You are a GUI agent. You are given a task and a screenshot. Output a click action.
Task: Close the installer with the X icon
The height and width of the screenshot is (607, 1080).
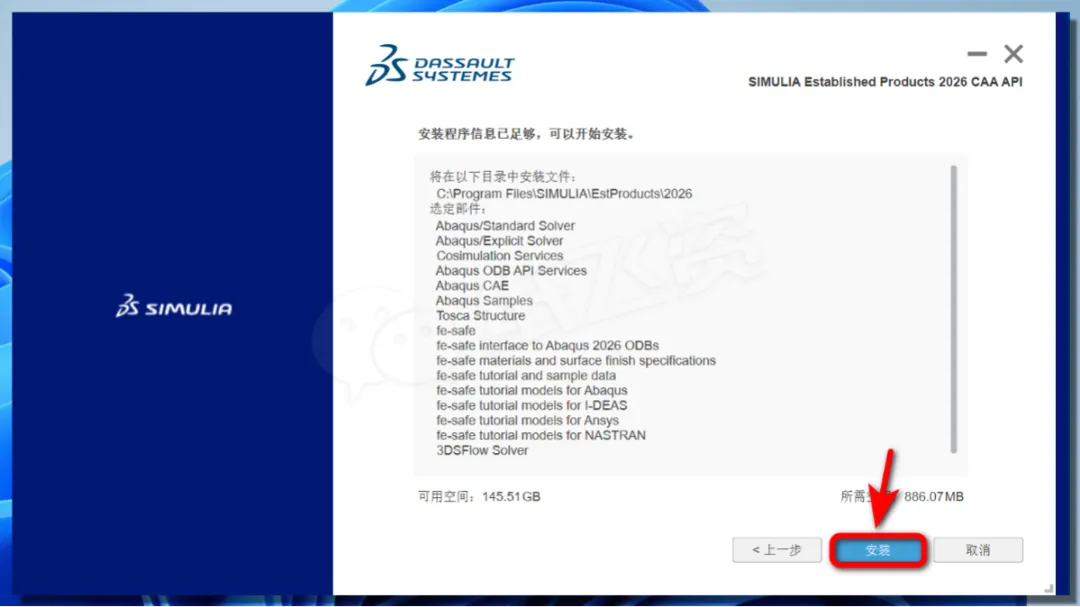pos(1013,54)
